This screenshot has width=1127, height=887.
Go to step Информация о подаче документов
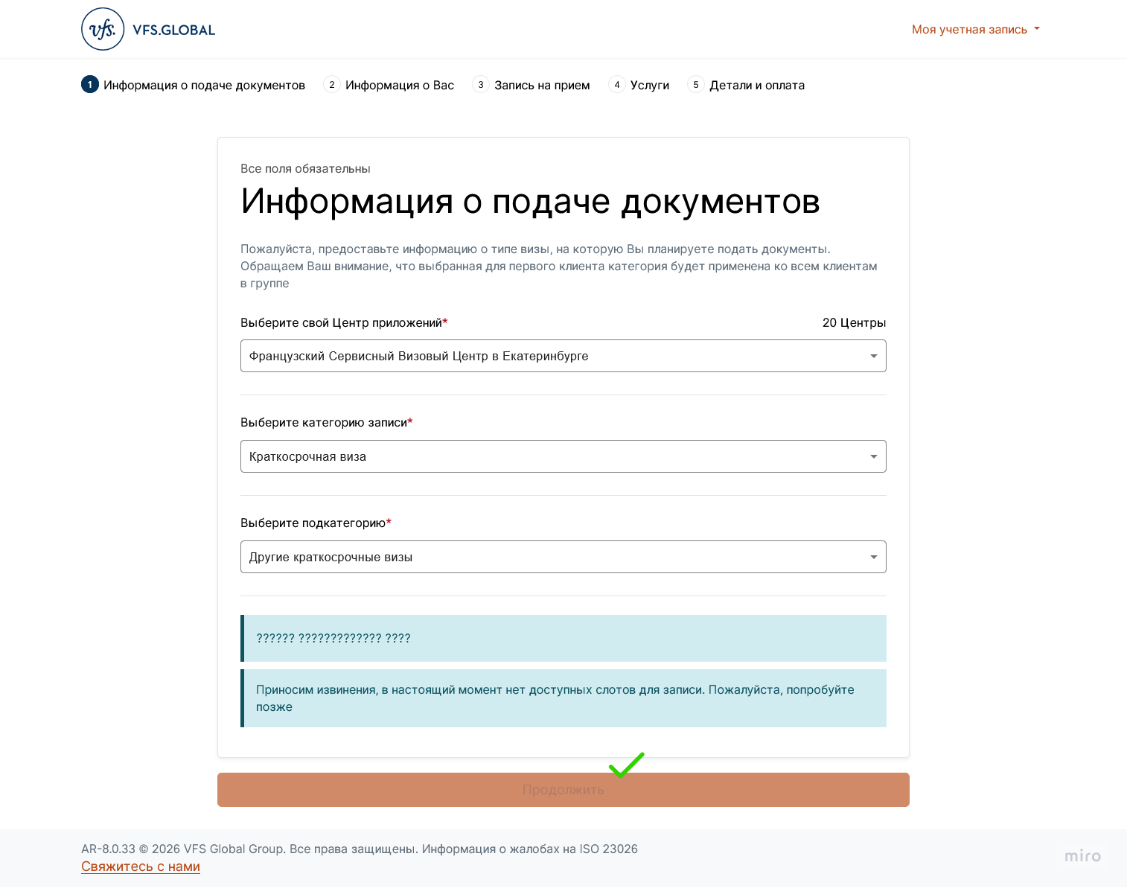[x=193, y=85]
